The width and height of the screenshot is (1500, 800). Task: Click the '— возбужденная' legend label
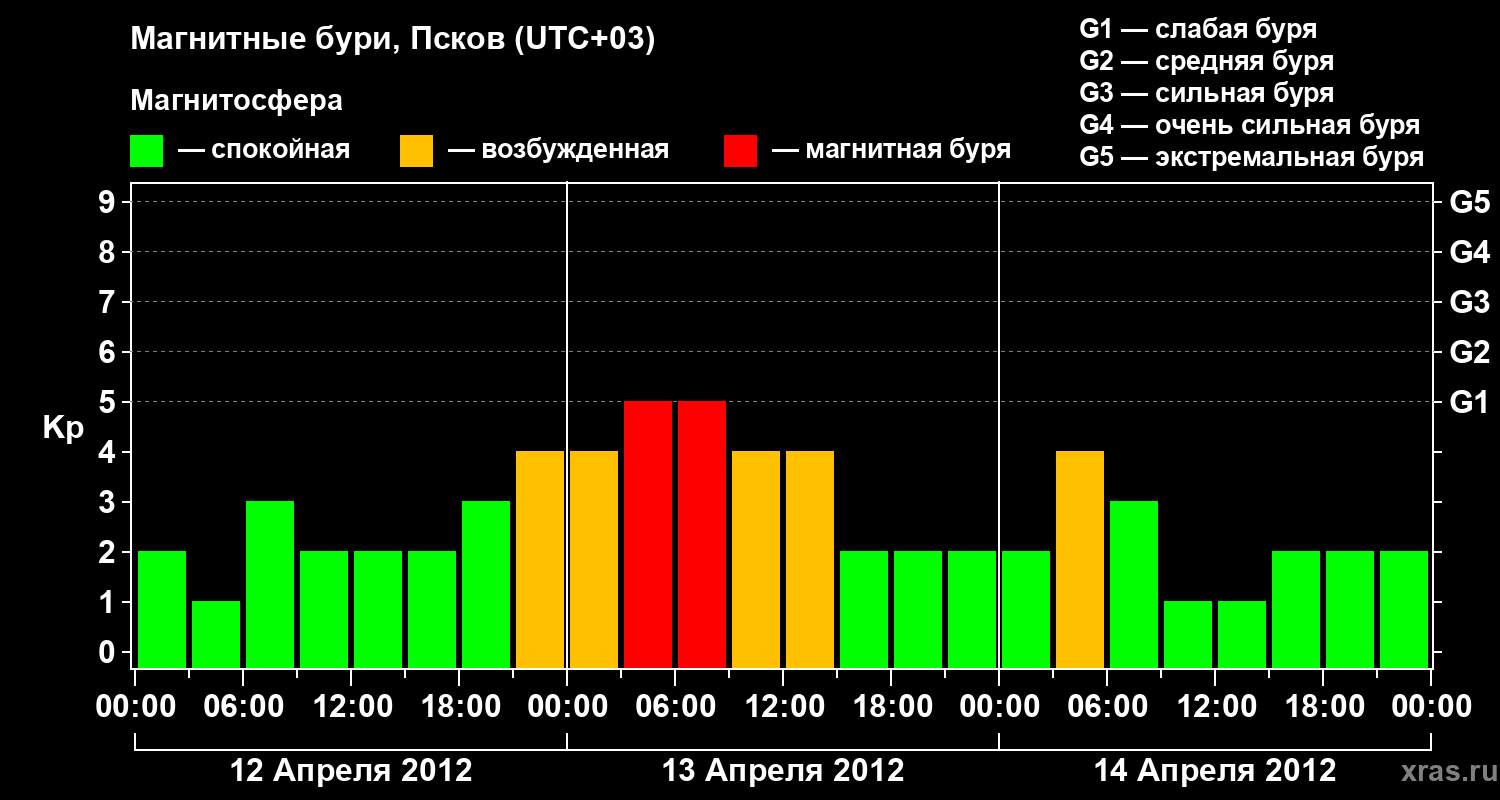558,151
